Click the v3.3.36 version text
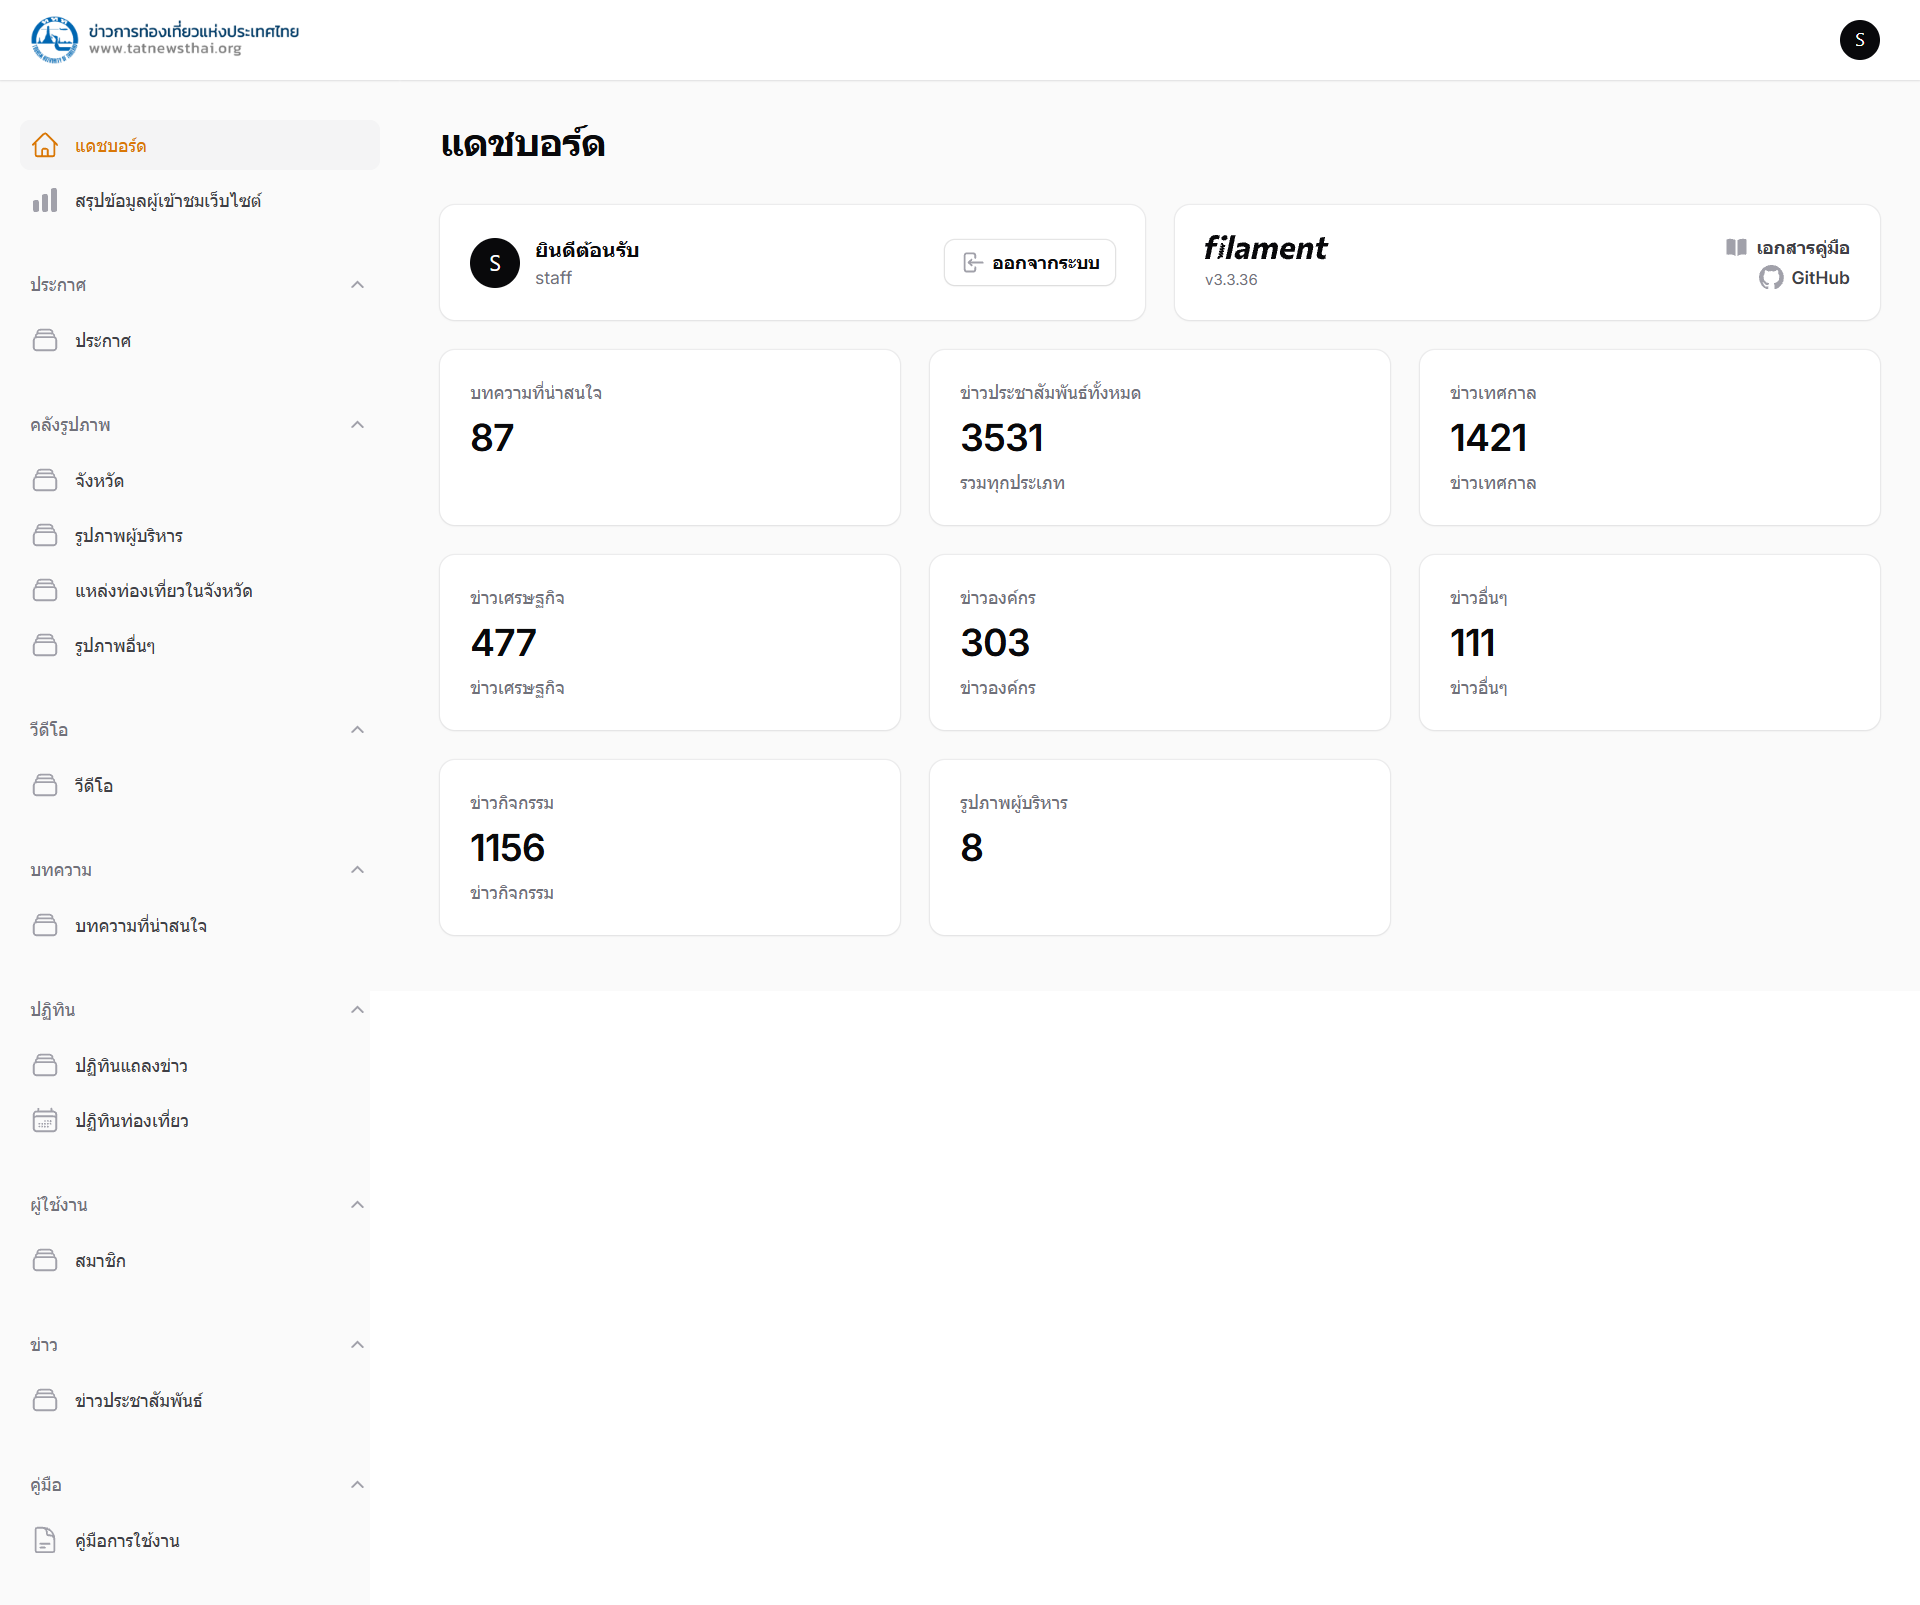Image resolution: width=1920 pixels, height=1605 pixels. (x=1231, y=280)
